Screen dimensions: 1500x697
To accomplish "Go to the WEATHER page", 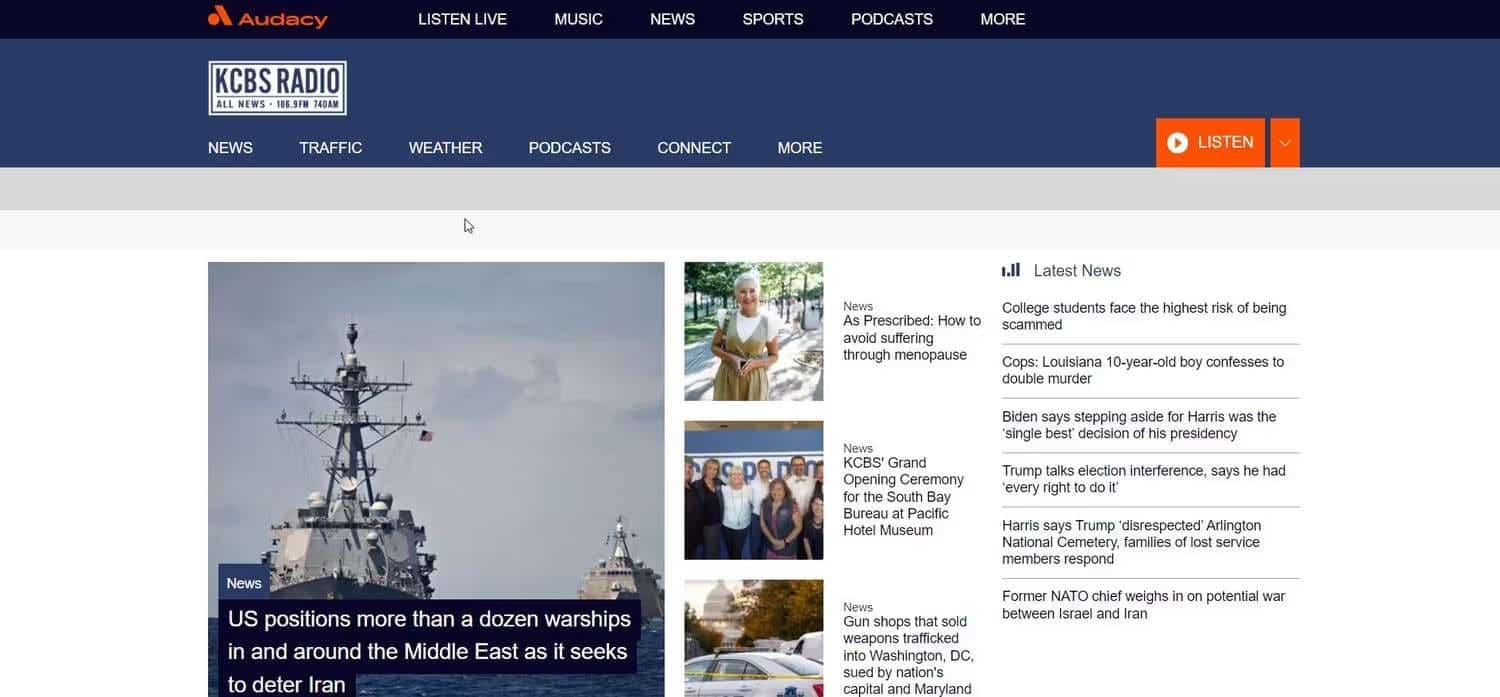I will [x=445, y=148].
